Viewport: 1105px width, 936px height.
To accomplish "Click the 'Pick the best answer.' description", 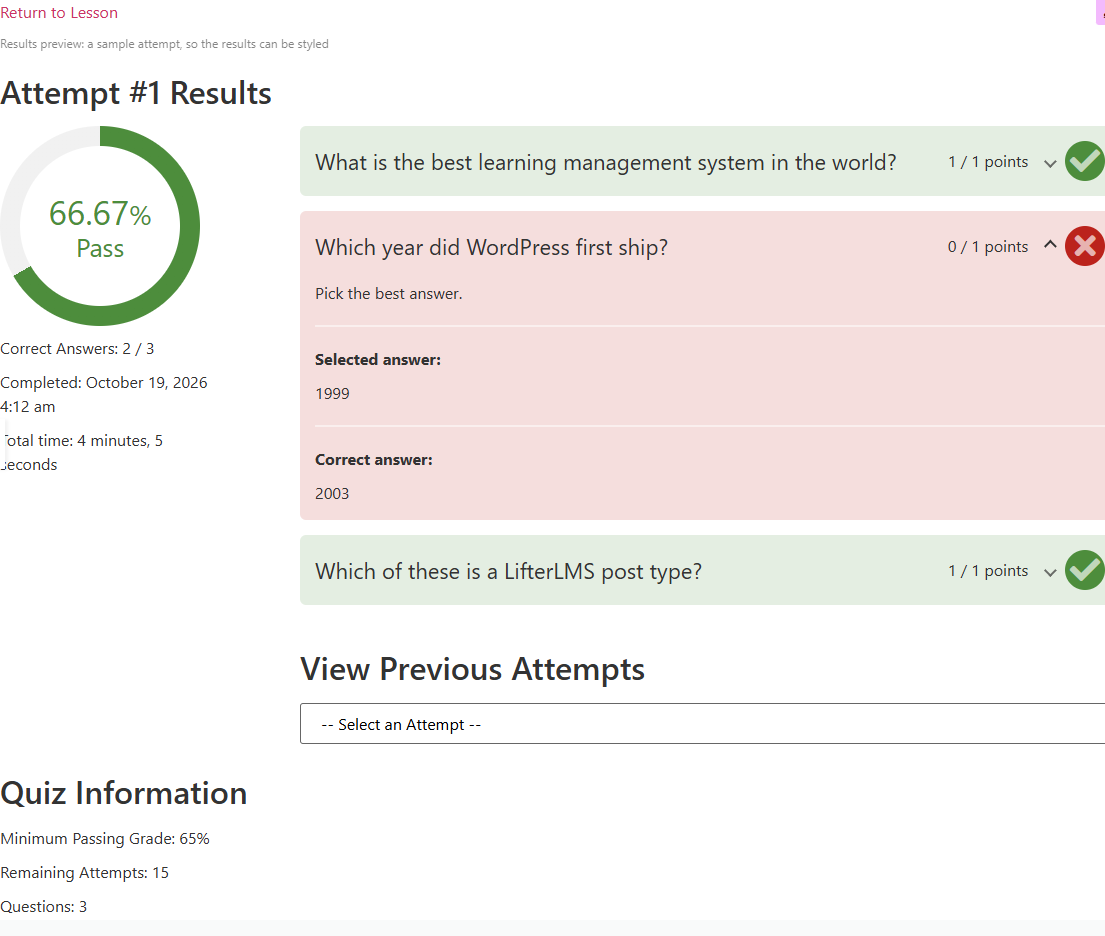I will [388, 294].
